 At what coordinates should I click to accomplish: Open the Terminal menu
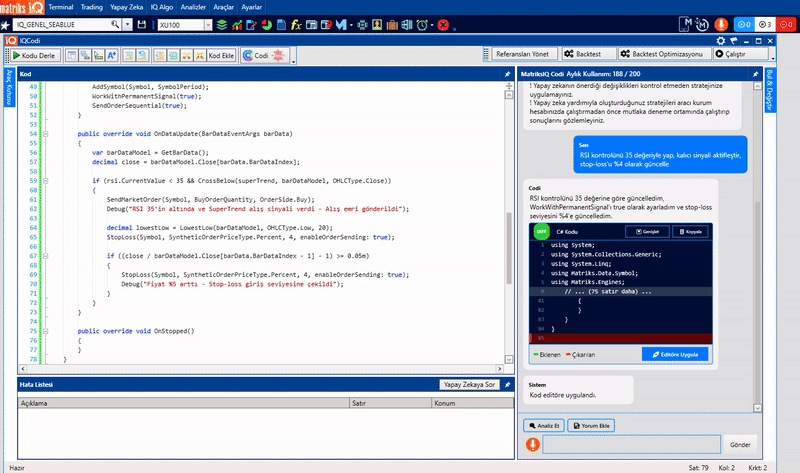tap(61, 7)
